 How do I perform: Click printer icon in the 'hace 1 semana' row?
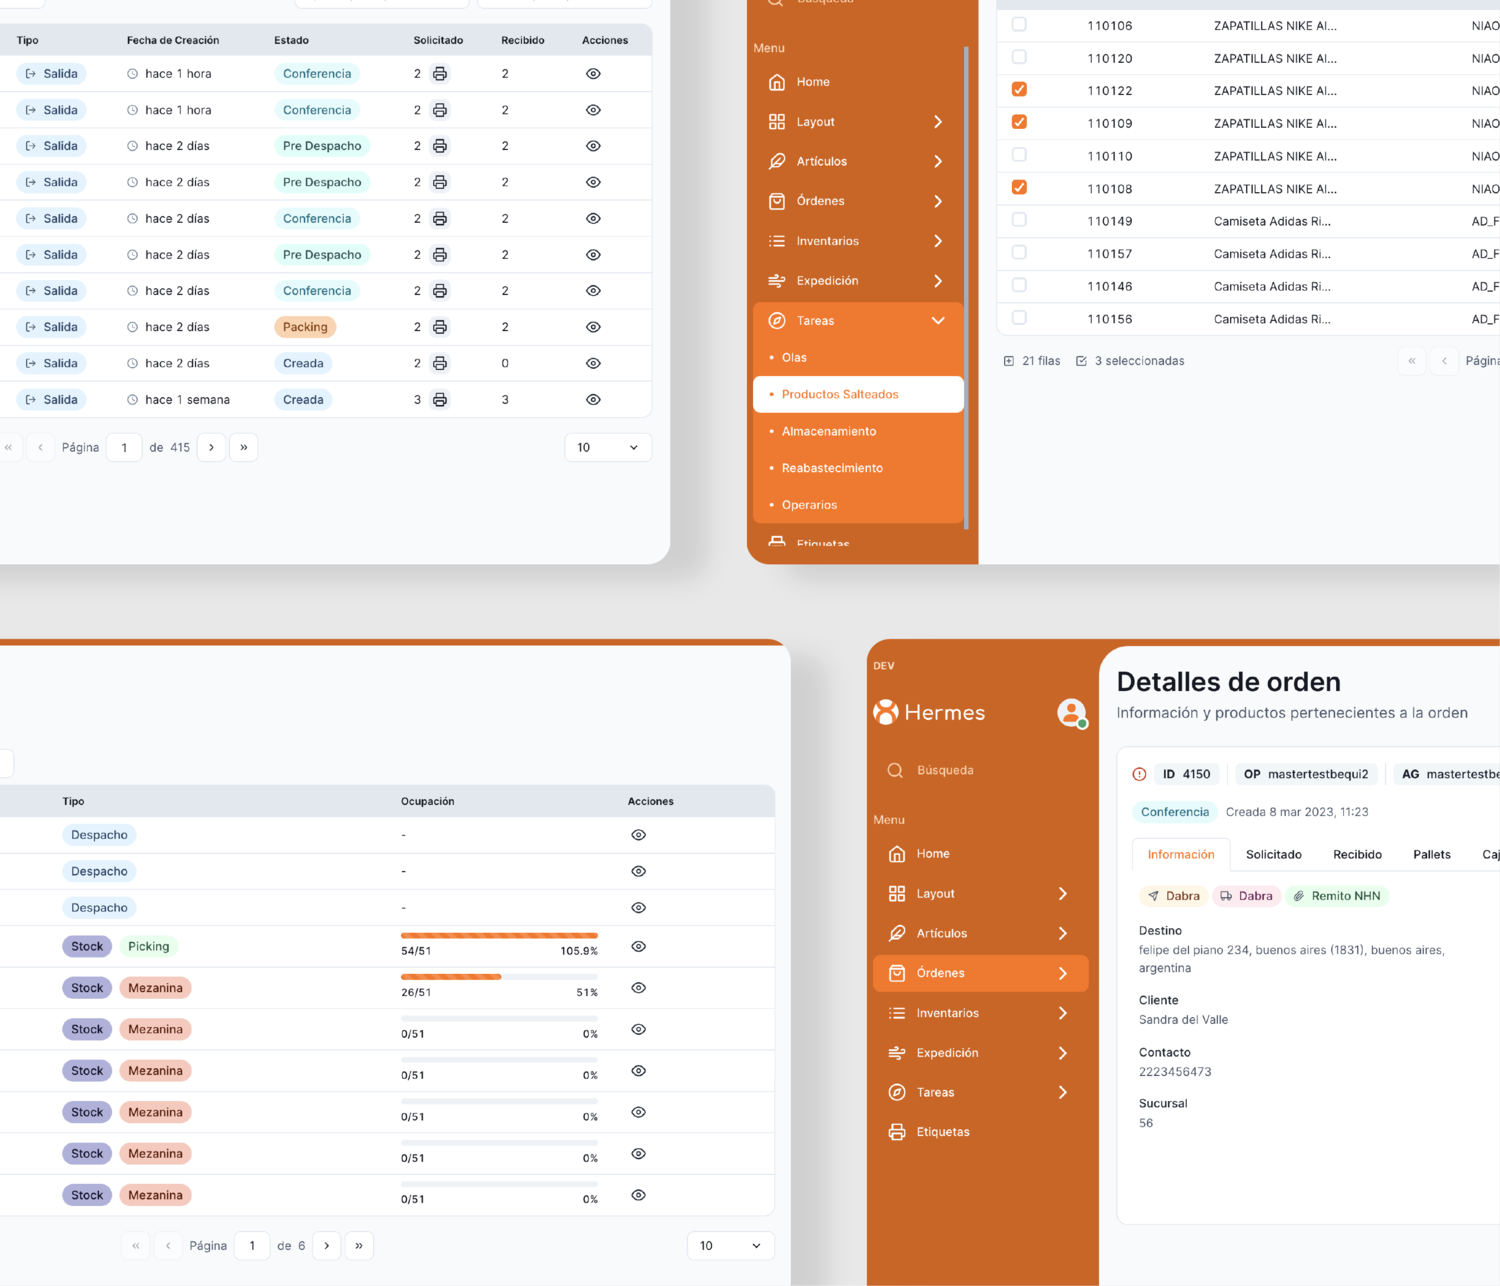click(x=440, y=400)
